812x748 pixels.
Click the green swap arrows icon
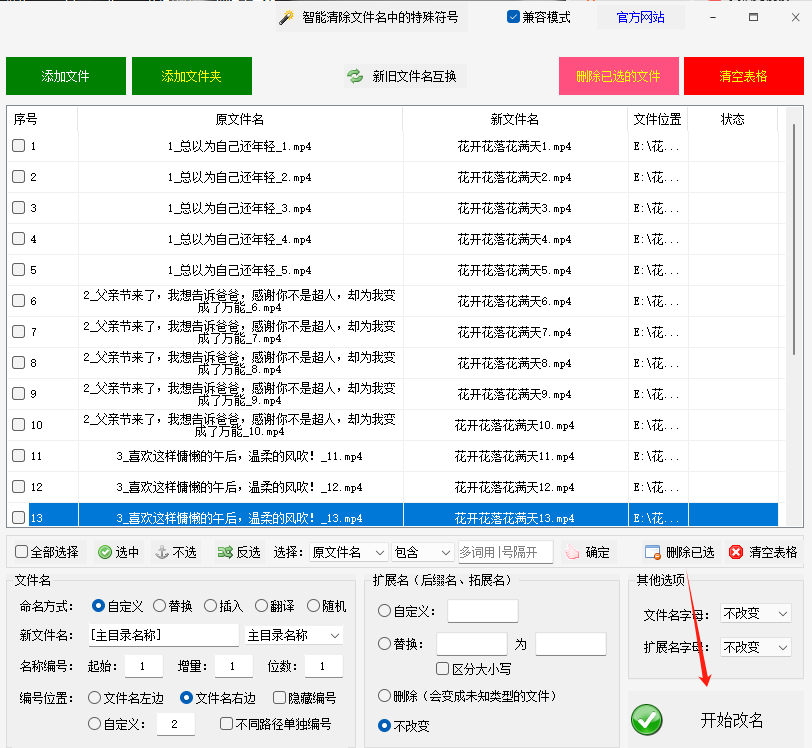[x=355, y=76]
